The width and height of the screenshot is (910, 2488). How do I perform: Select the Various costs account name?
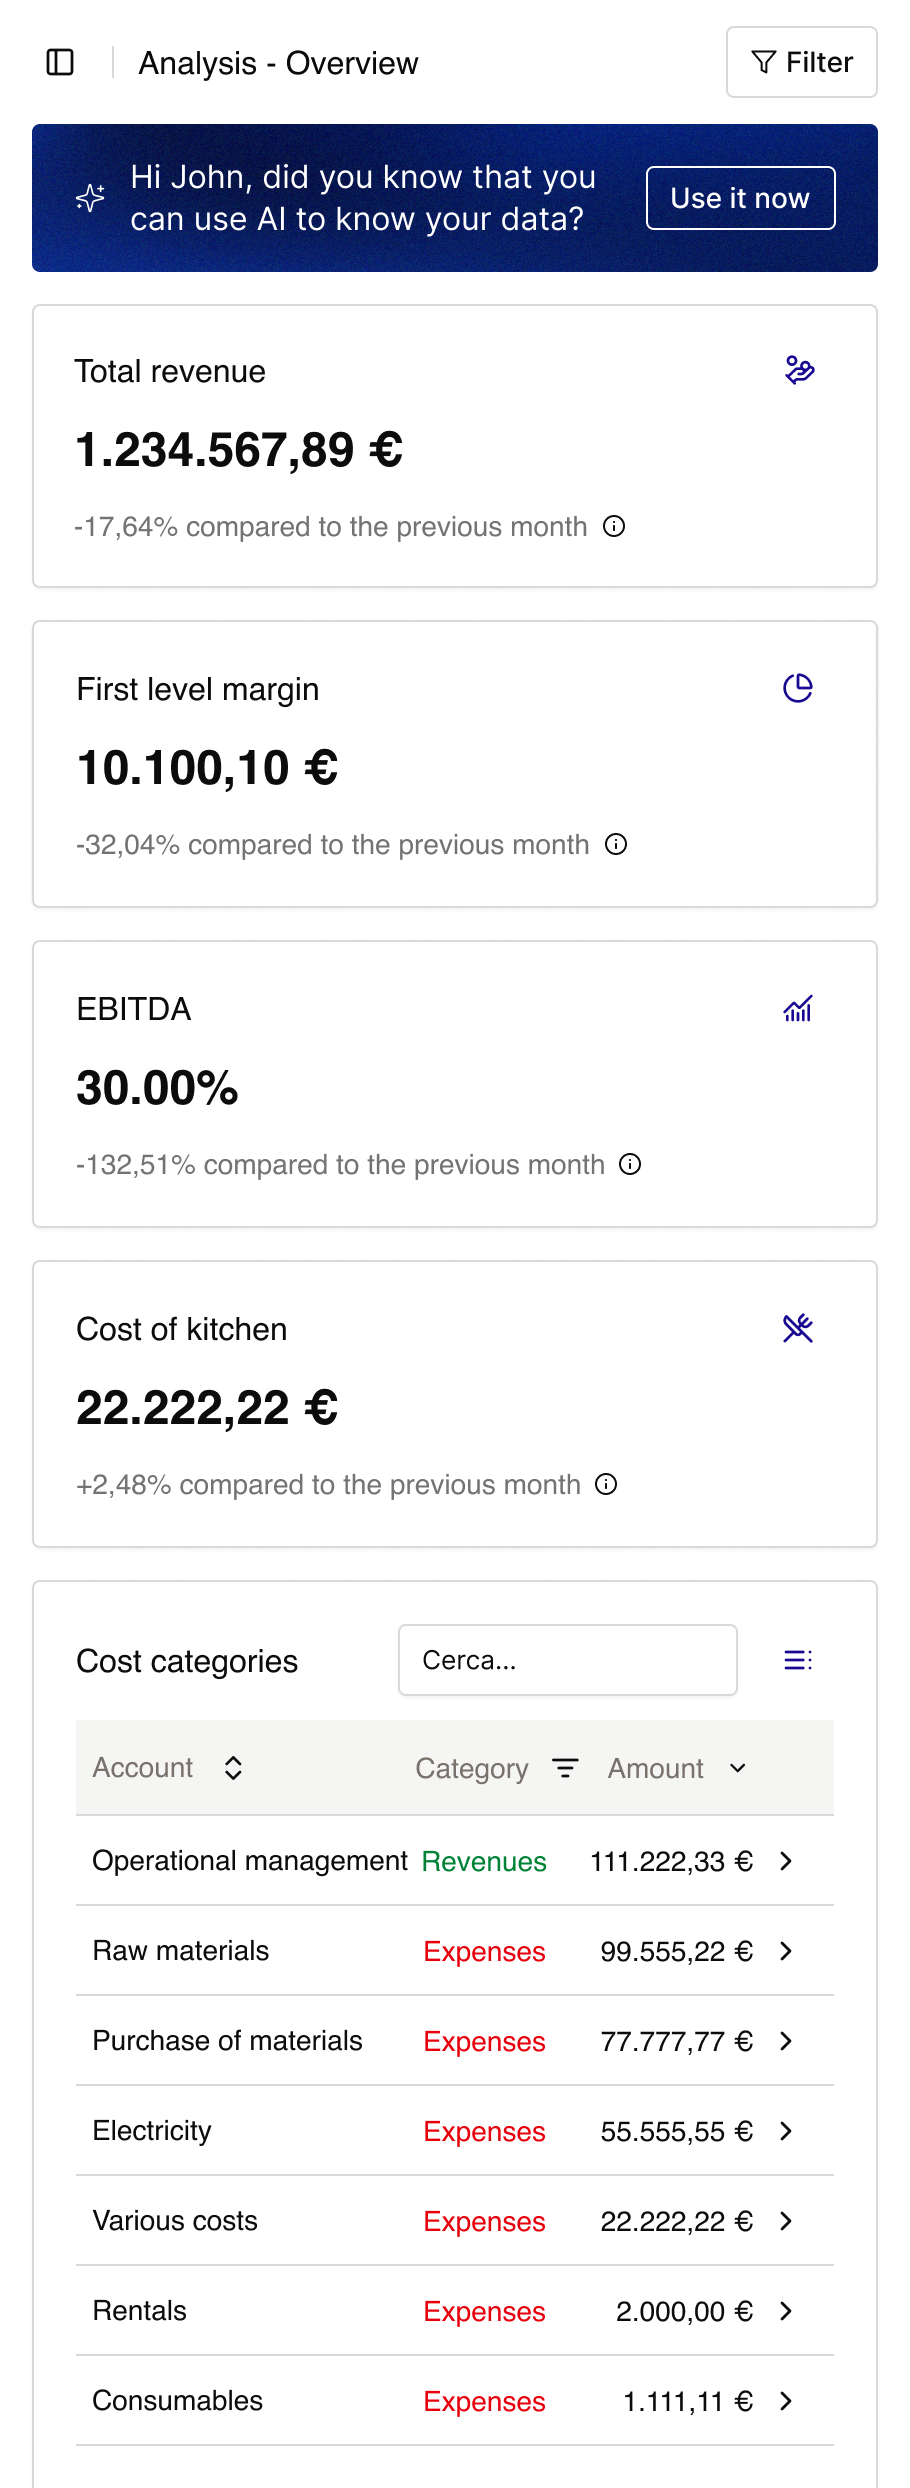tap(175, 2220)
